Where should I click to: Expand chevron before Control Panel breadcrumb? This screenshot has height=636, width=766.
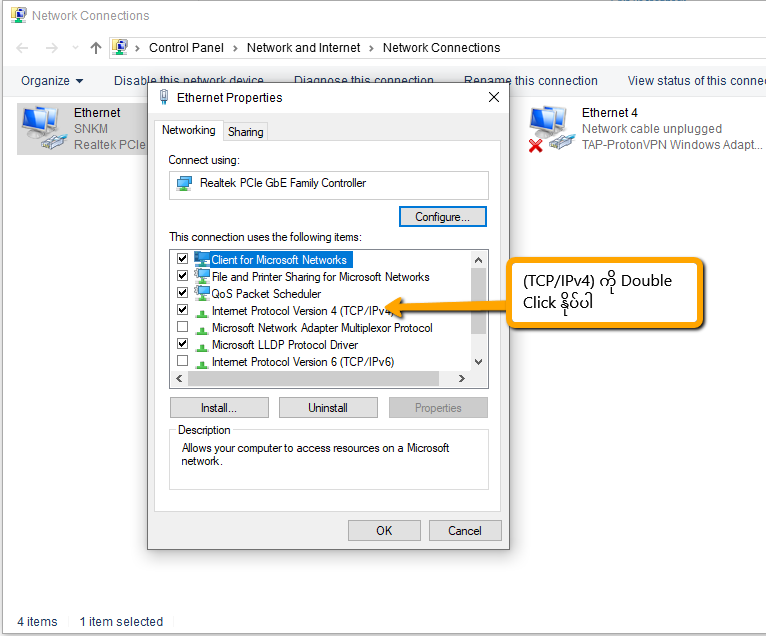point(138,48)
